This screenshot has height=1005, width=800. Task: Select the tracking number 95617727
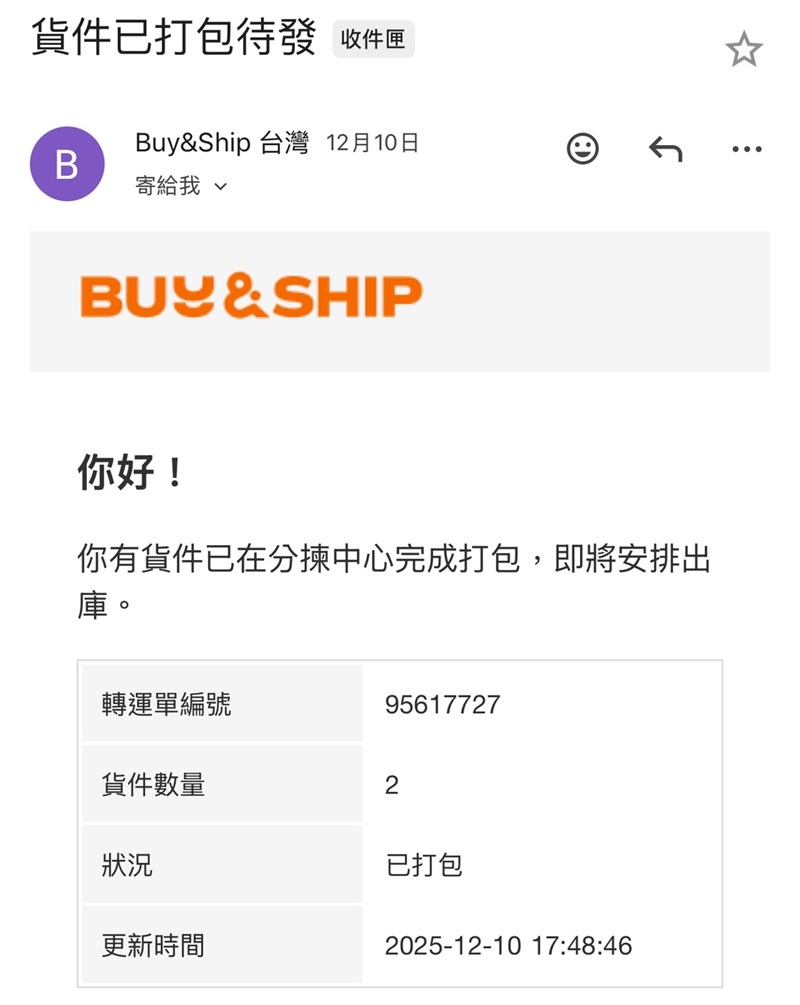pos(442,704)
